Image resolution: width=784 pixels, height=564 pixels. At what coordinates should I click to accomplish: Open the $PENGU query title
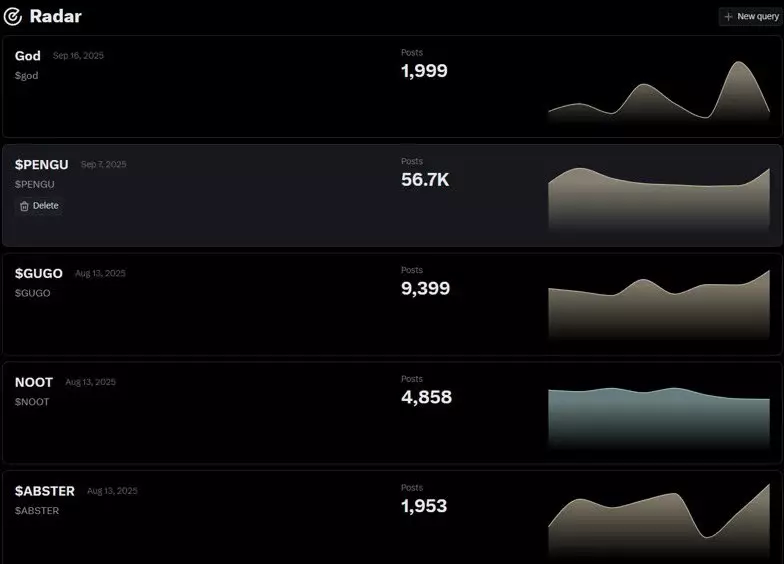coord(42,164)
